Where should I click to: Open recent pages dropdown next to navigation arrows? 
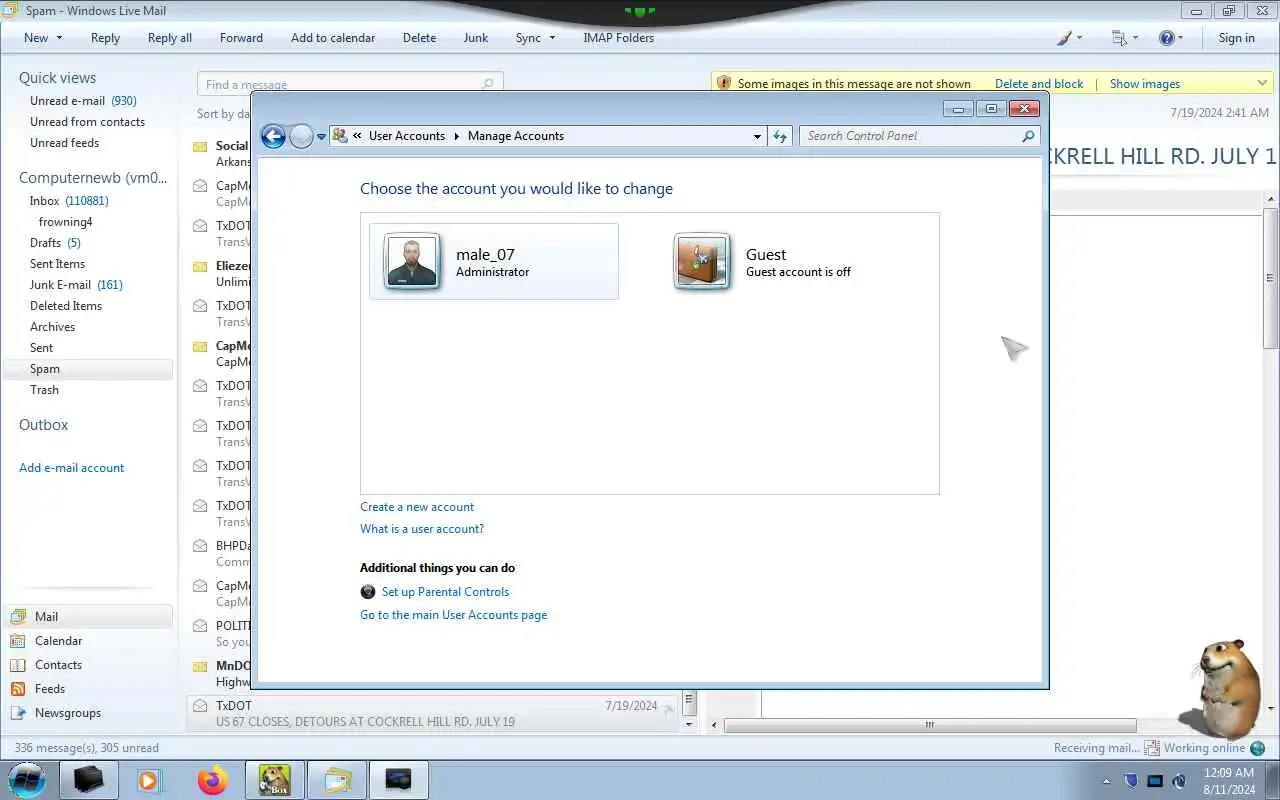tap(321, 137)
